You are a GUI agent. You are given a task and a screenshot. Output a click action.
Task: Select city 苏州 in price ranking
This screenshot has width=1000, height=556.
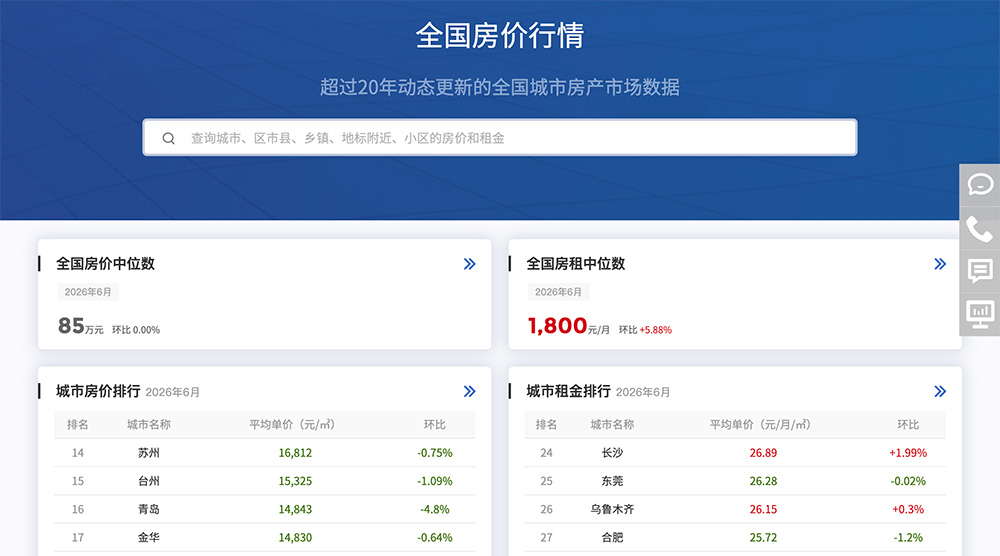tap(149, 453)
